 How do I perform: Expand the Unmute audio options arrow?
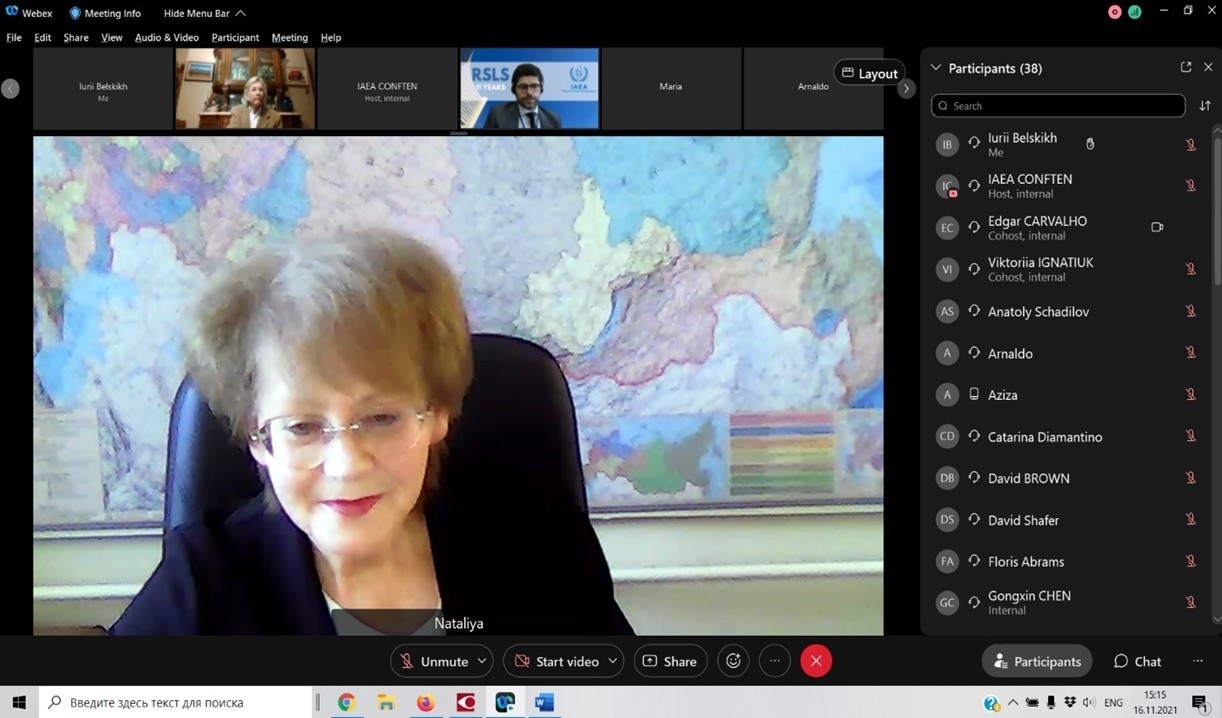pyautogui.click(x=482, y=661)
